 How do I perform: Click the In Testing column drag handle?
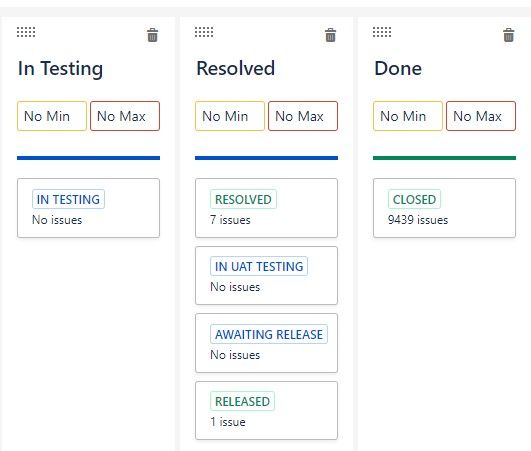pos(26,32)
